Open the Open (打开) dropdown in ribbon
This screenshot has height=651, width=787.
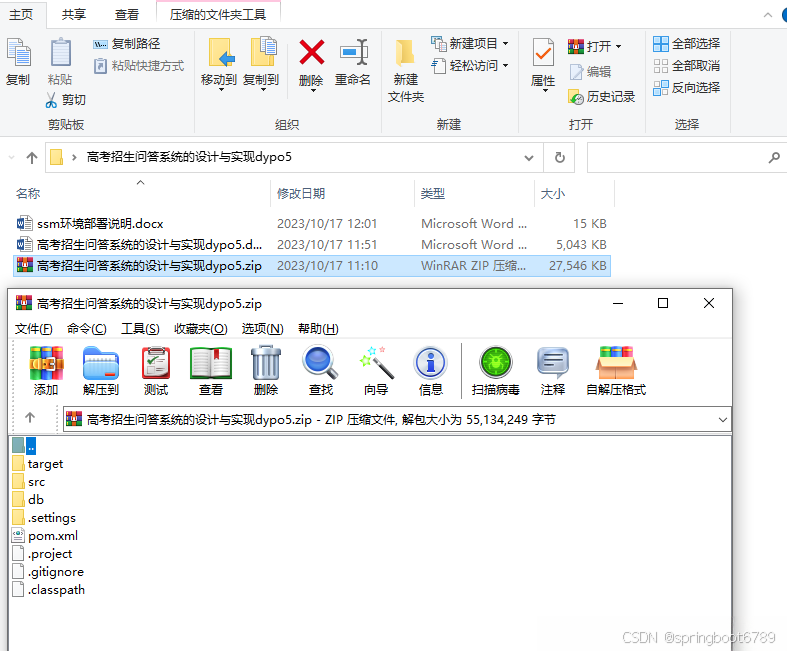618,47
